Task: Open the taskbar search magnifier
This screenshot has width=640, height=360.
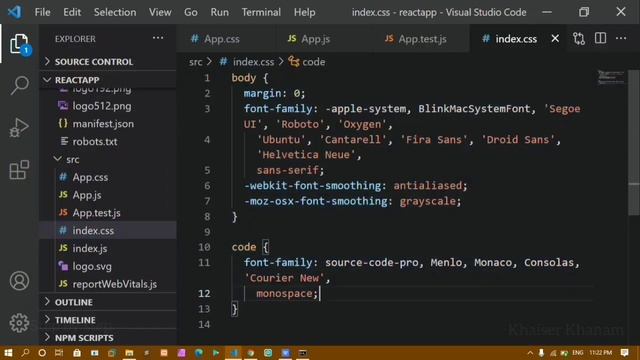Action: [25, 353]
